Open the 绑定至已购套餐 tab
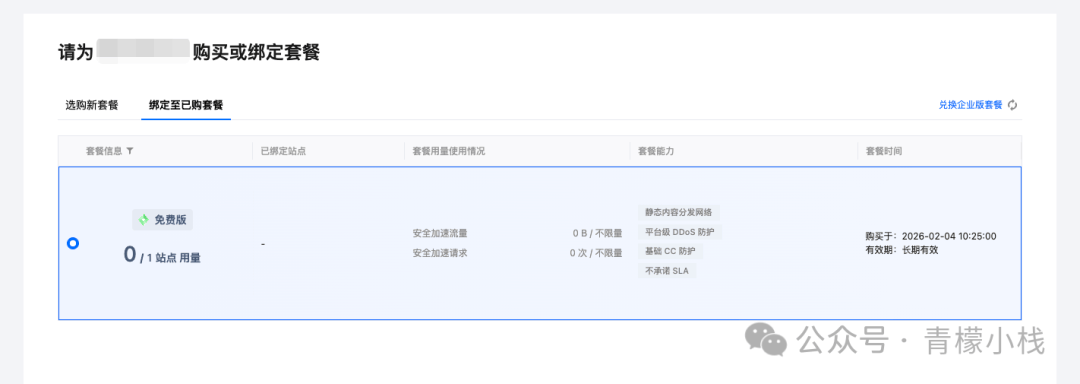Image resolution: width=1080 pixels, height=384 pixels. [x=186, y=105]
